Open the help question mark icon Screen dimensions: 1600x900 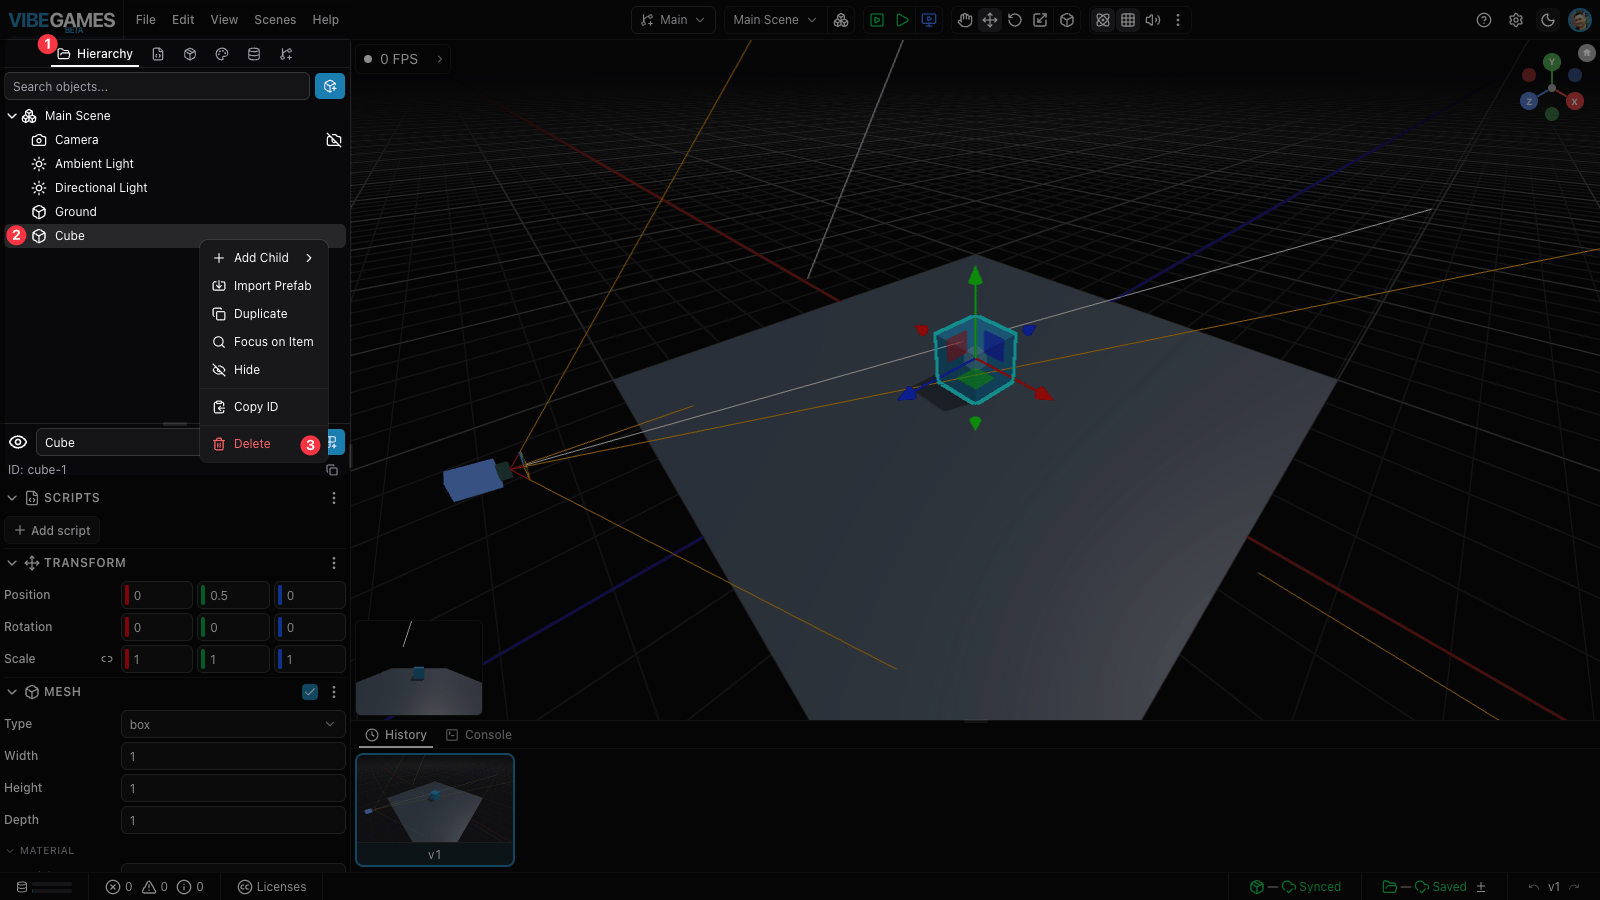[1484, 20]
